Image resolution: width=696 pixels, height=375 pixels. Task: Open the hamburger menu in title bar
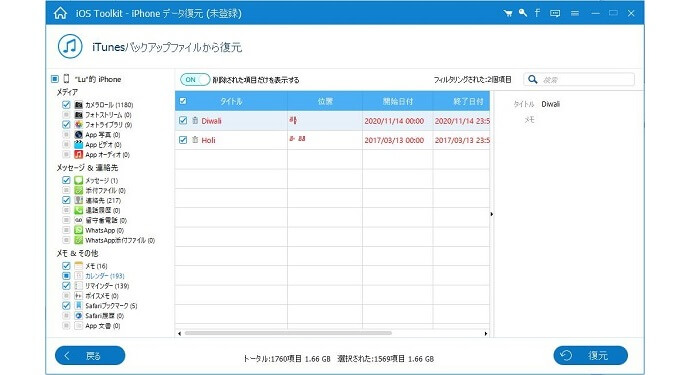tap(575, 13)
